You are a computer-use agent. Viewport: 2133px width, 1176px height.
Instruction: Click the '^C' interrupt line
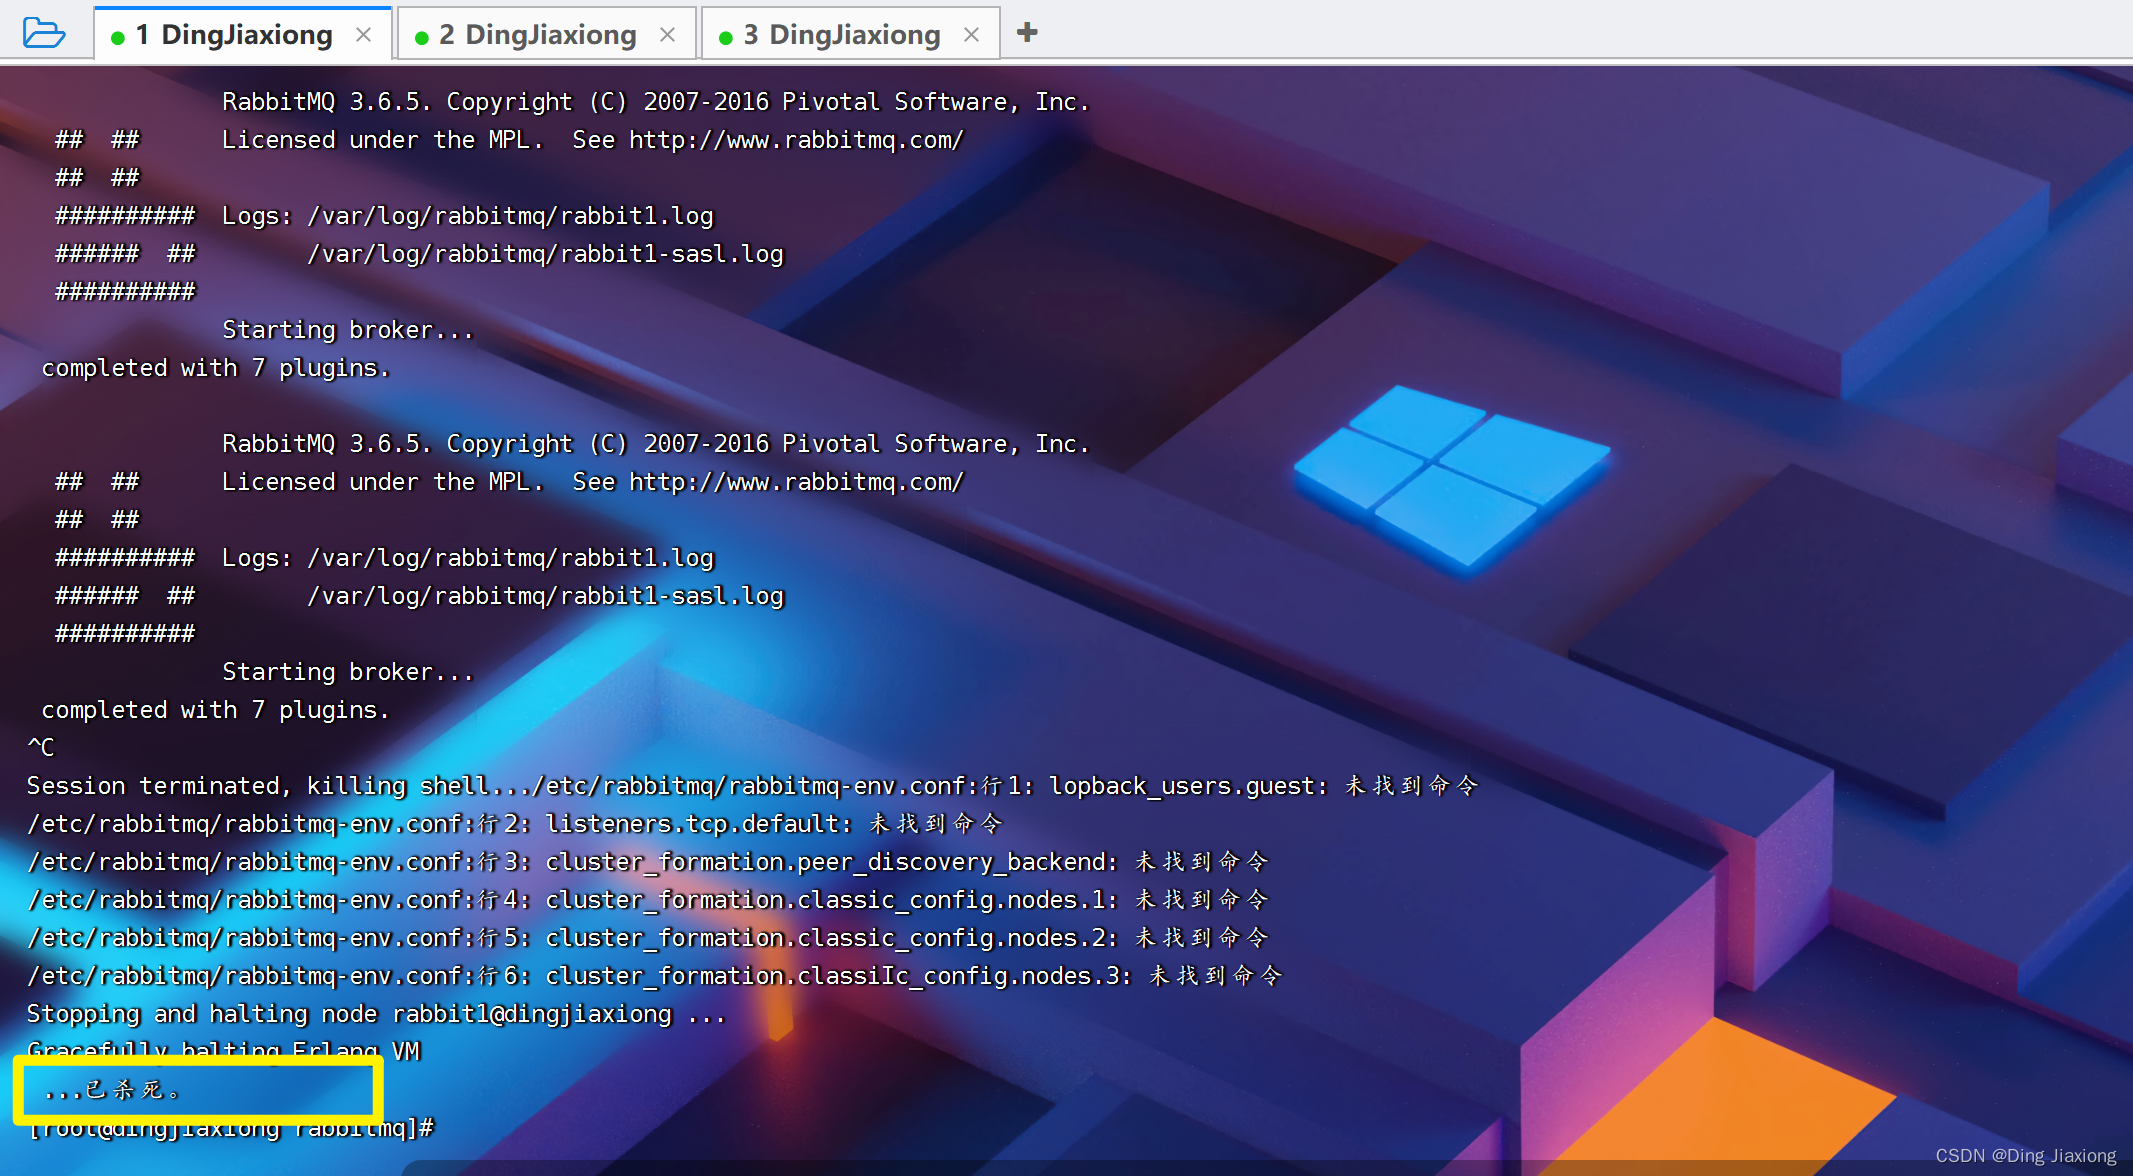41,747
